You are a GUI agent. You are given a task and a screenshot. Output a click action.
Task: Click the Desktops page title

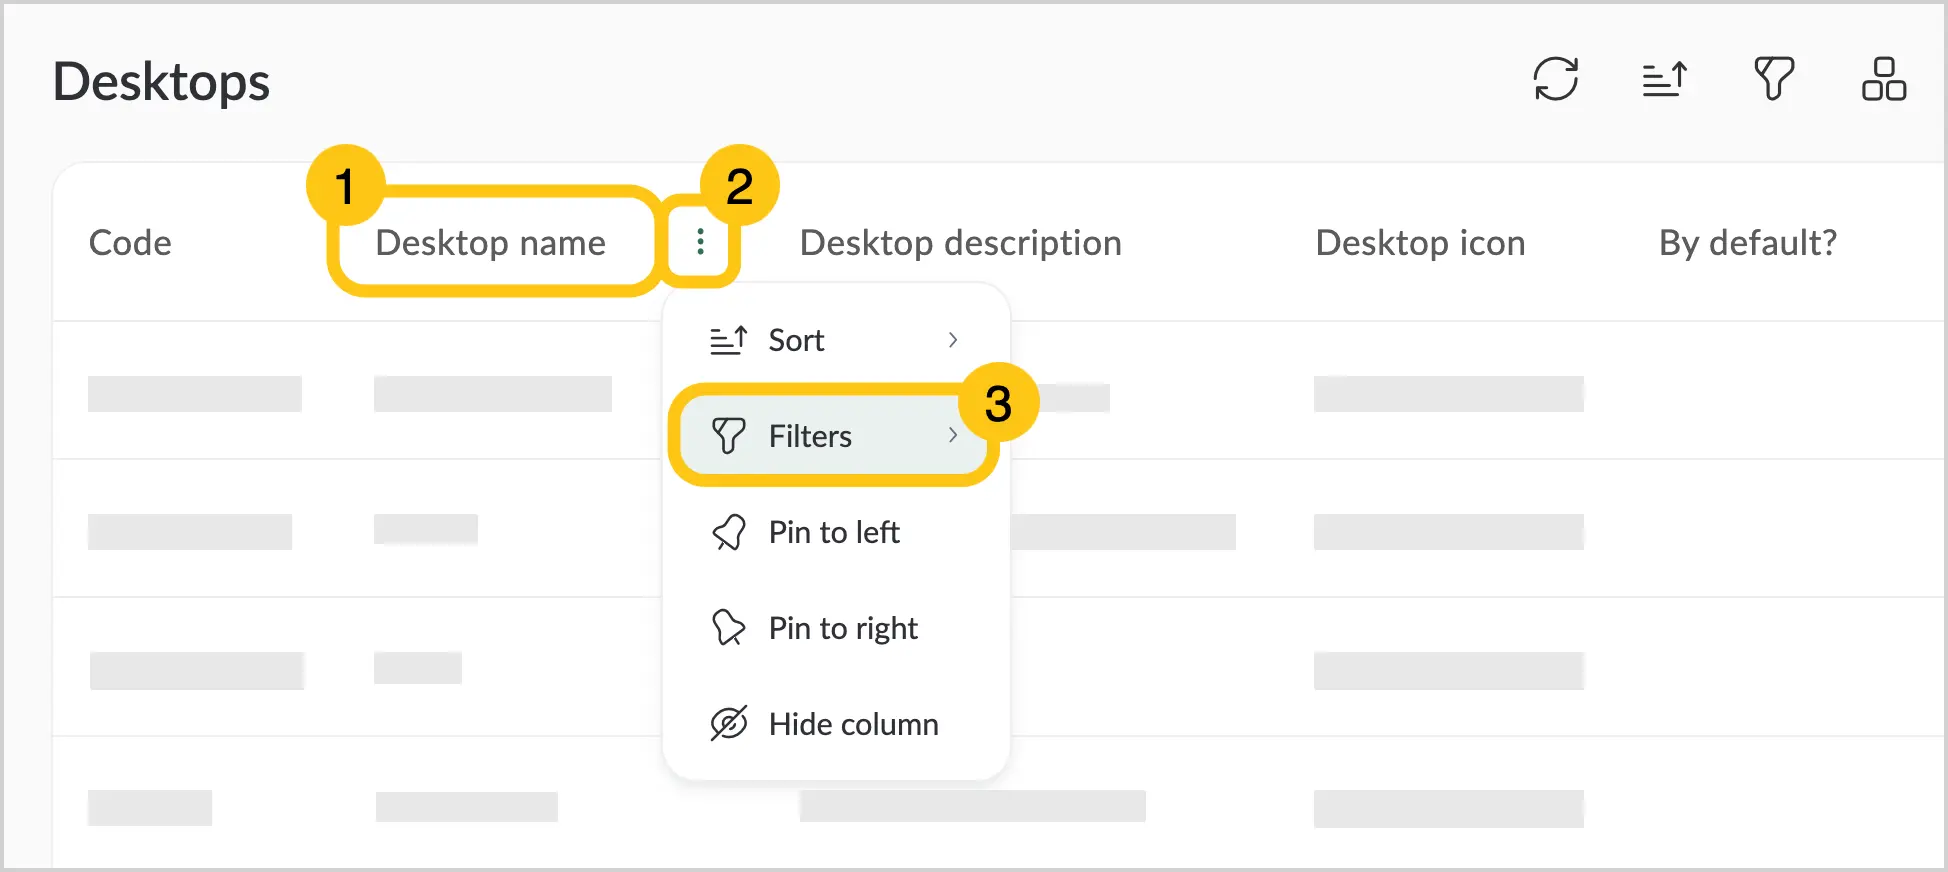coord(161,82)
